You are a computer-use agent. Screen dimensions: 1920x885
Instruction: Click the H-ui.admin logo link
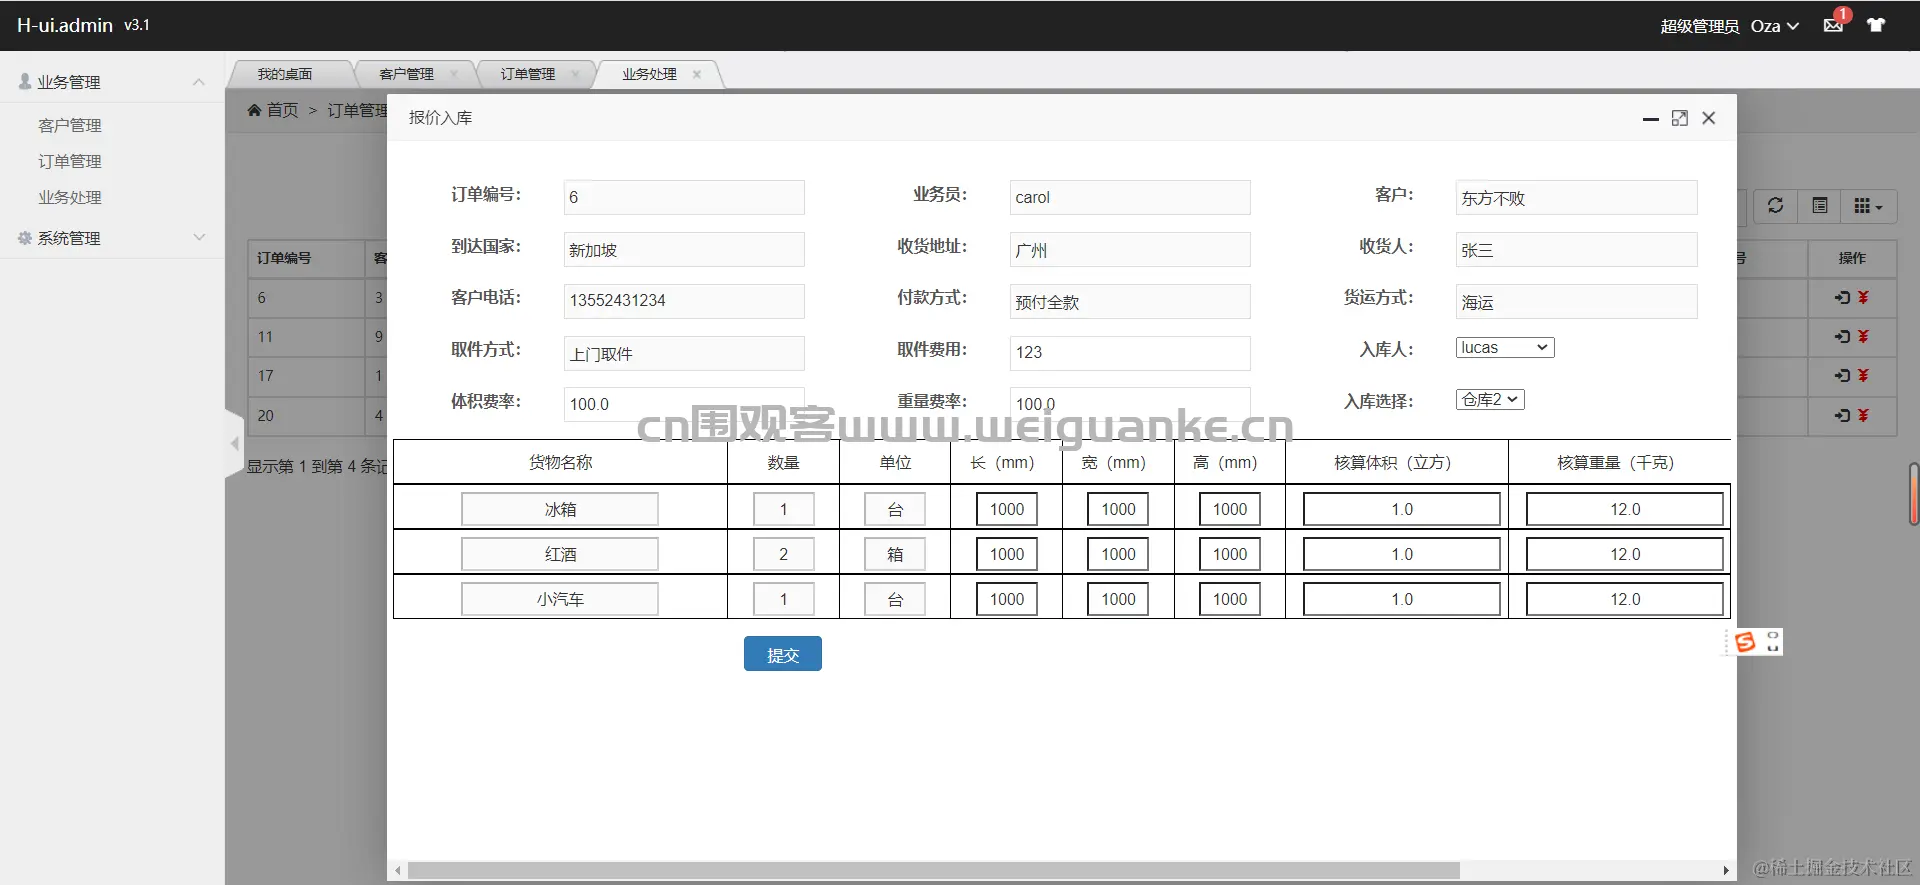[65, 25]
